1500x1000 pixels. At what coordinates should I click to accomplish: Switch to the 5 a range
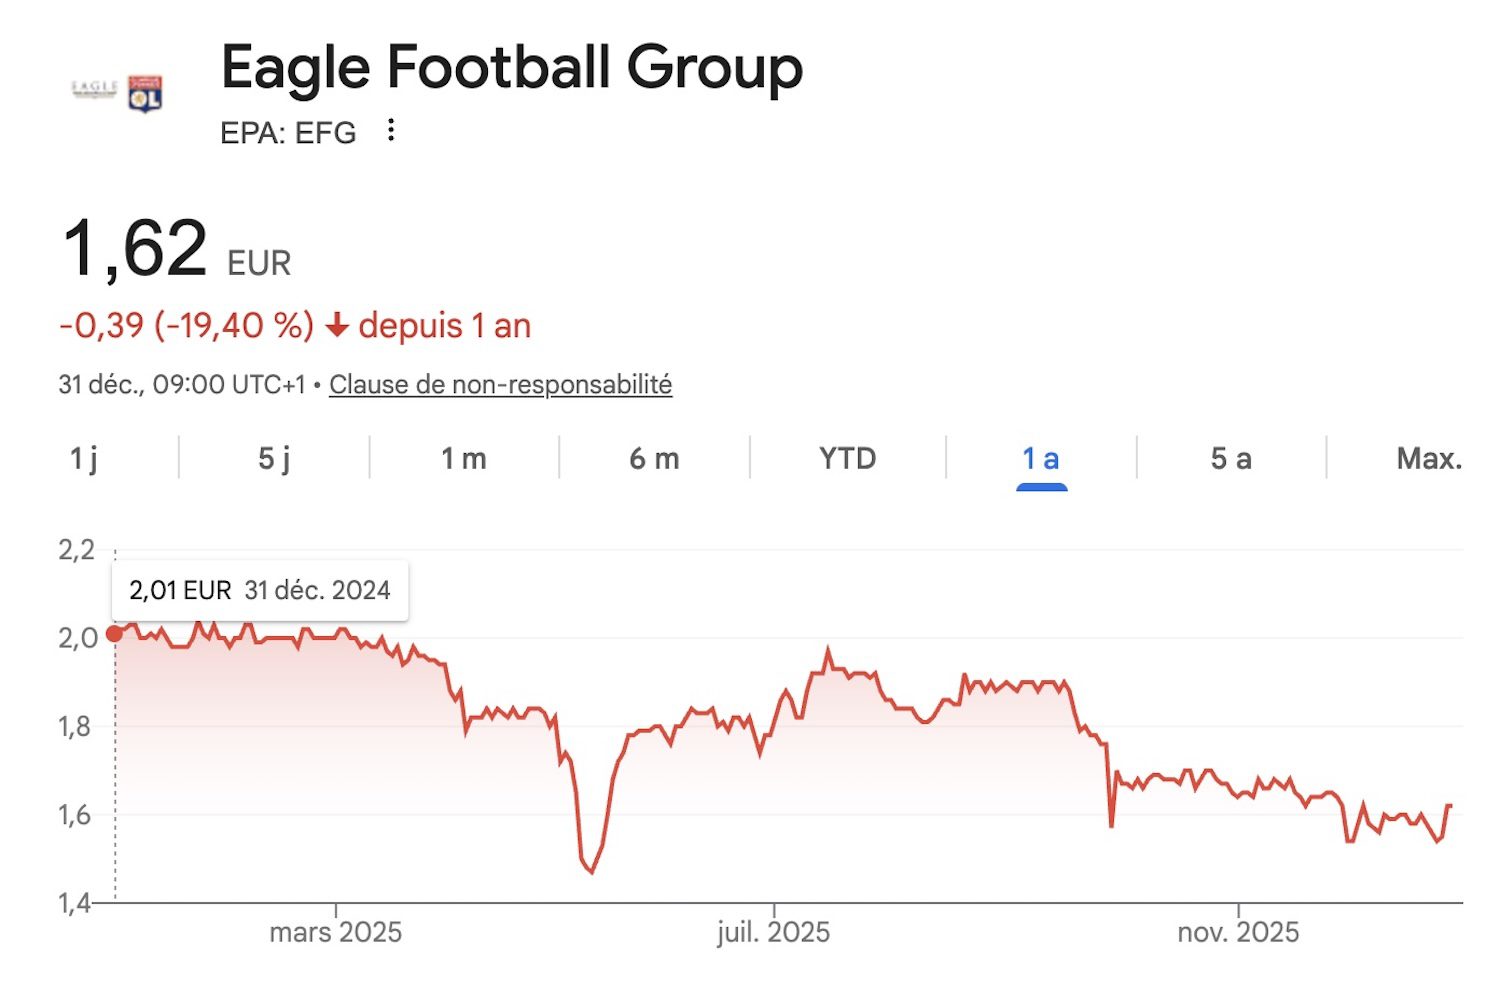[1231, 459]
